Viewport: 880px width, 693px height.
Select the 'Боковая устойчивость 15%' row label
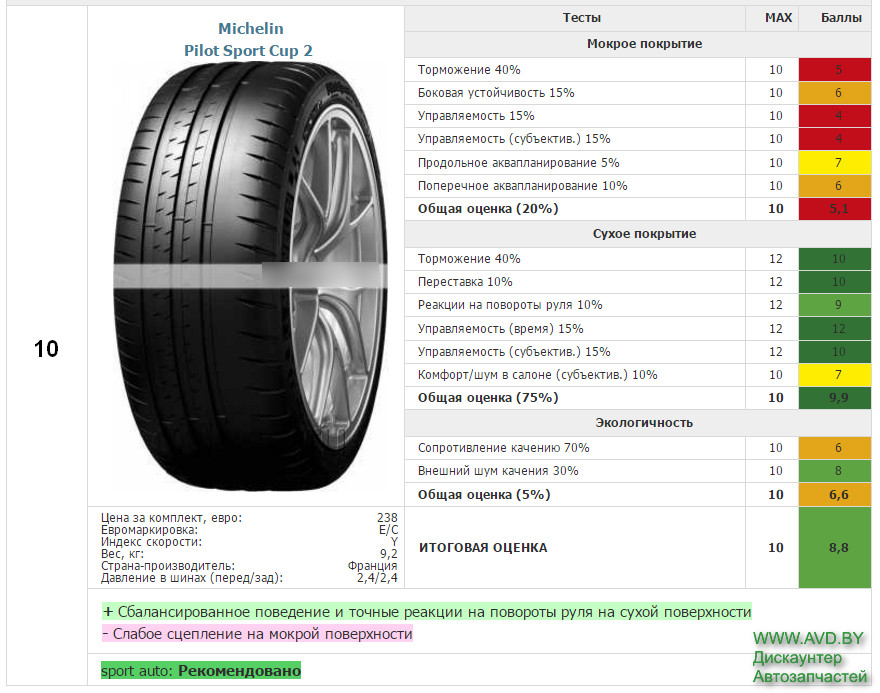point(496,93)
